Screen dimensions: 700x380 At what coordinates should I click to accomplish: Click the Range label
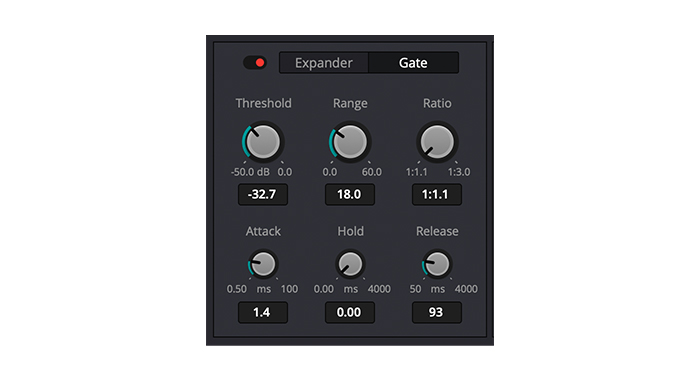coord(350,104)
